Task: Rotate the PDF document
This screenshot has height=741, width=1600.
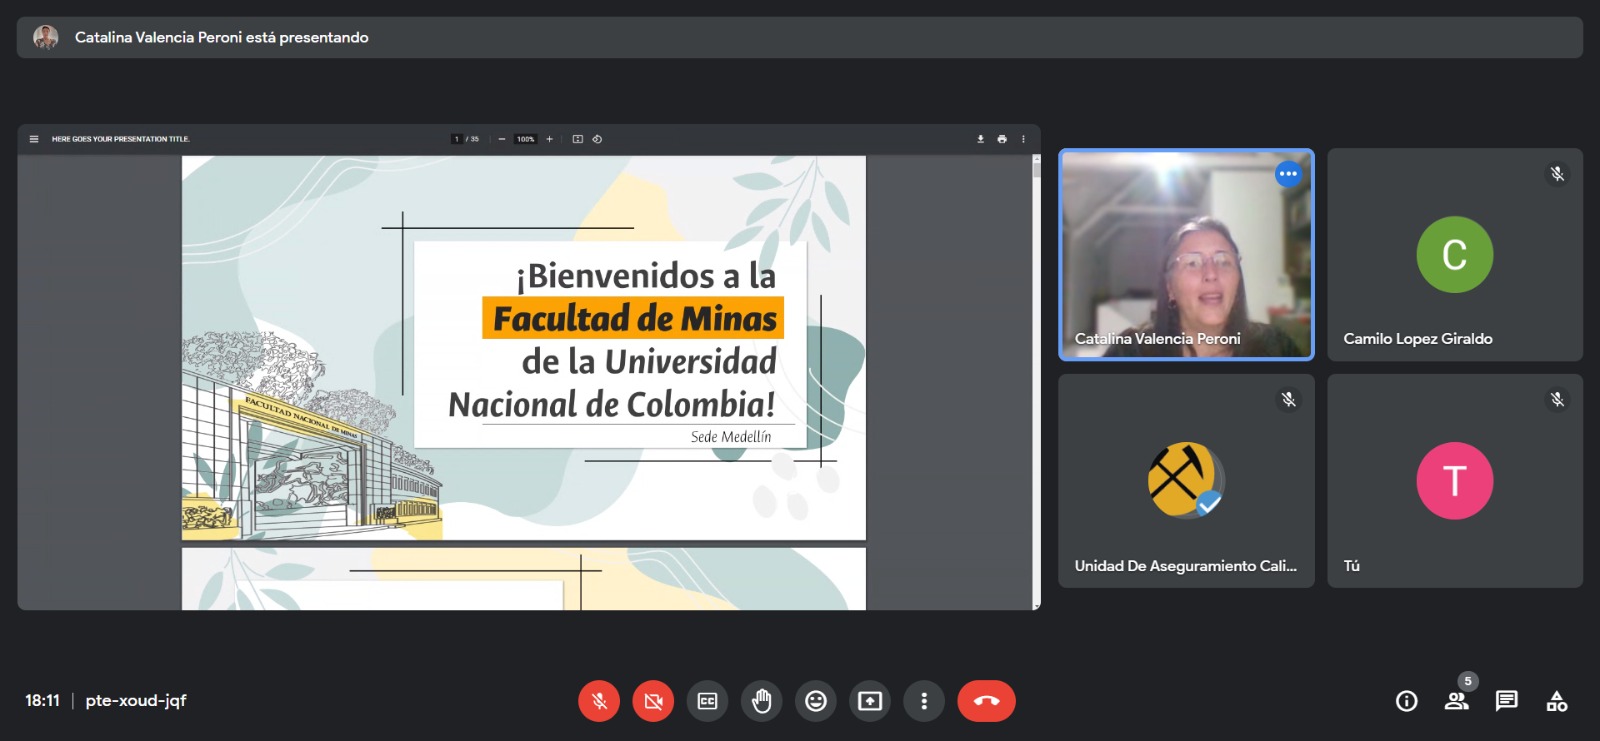Action: 597,139
